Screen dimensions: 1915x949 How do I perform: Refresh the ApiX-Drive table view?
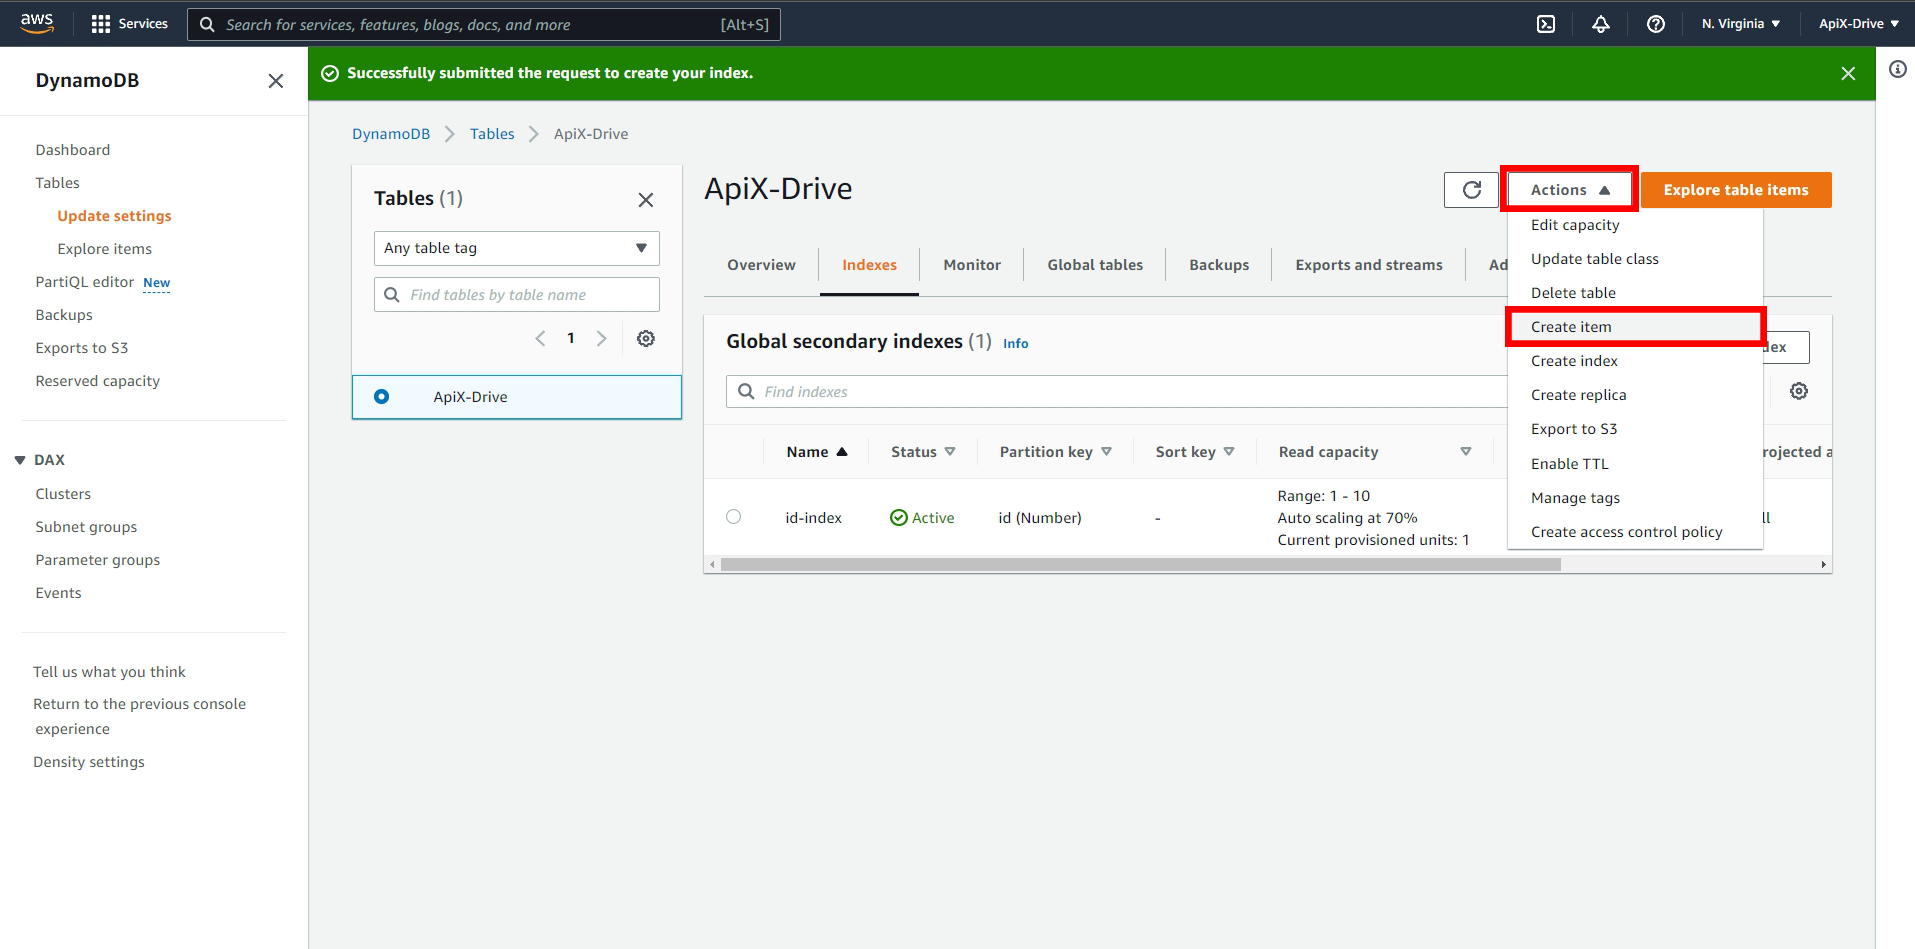coord(1472,190)
